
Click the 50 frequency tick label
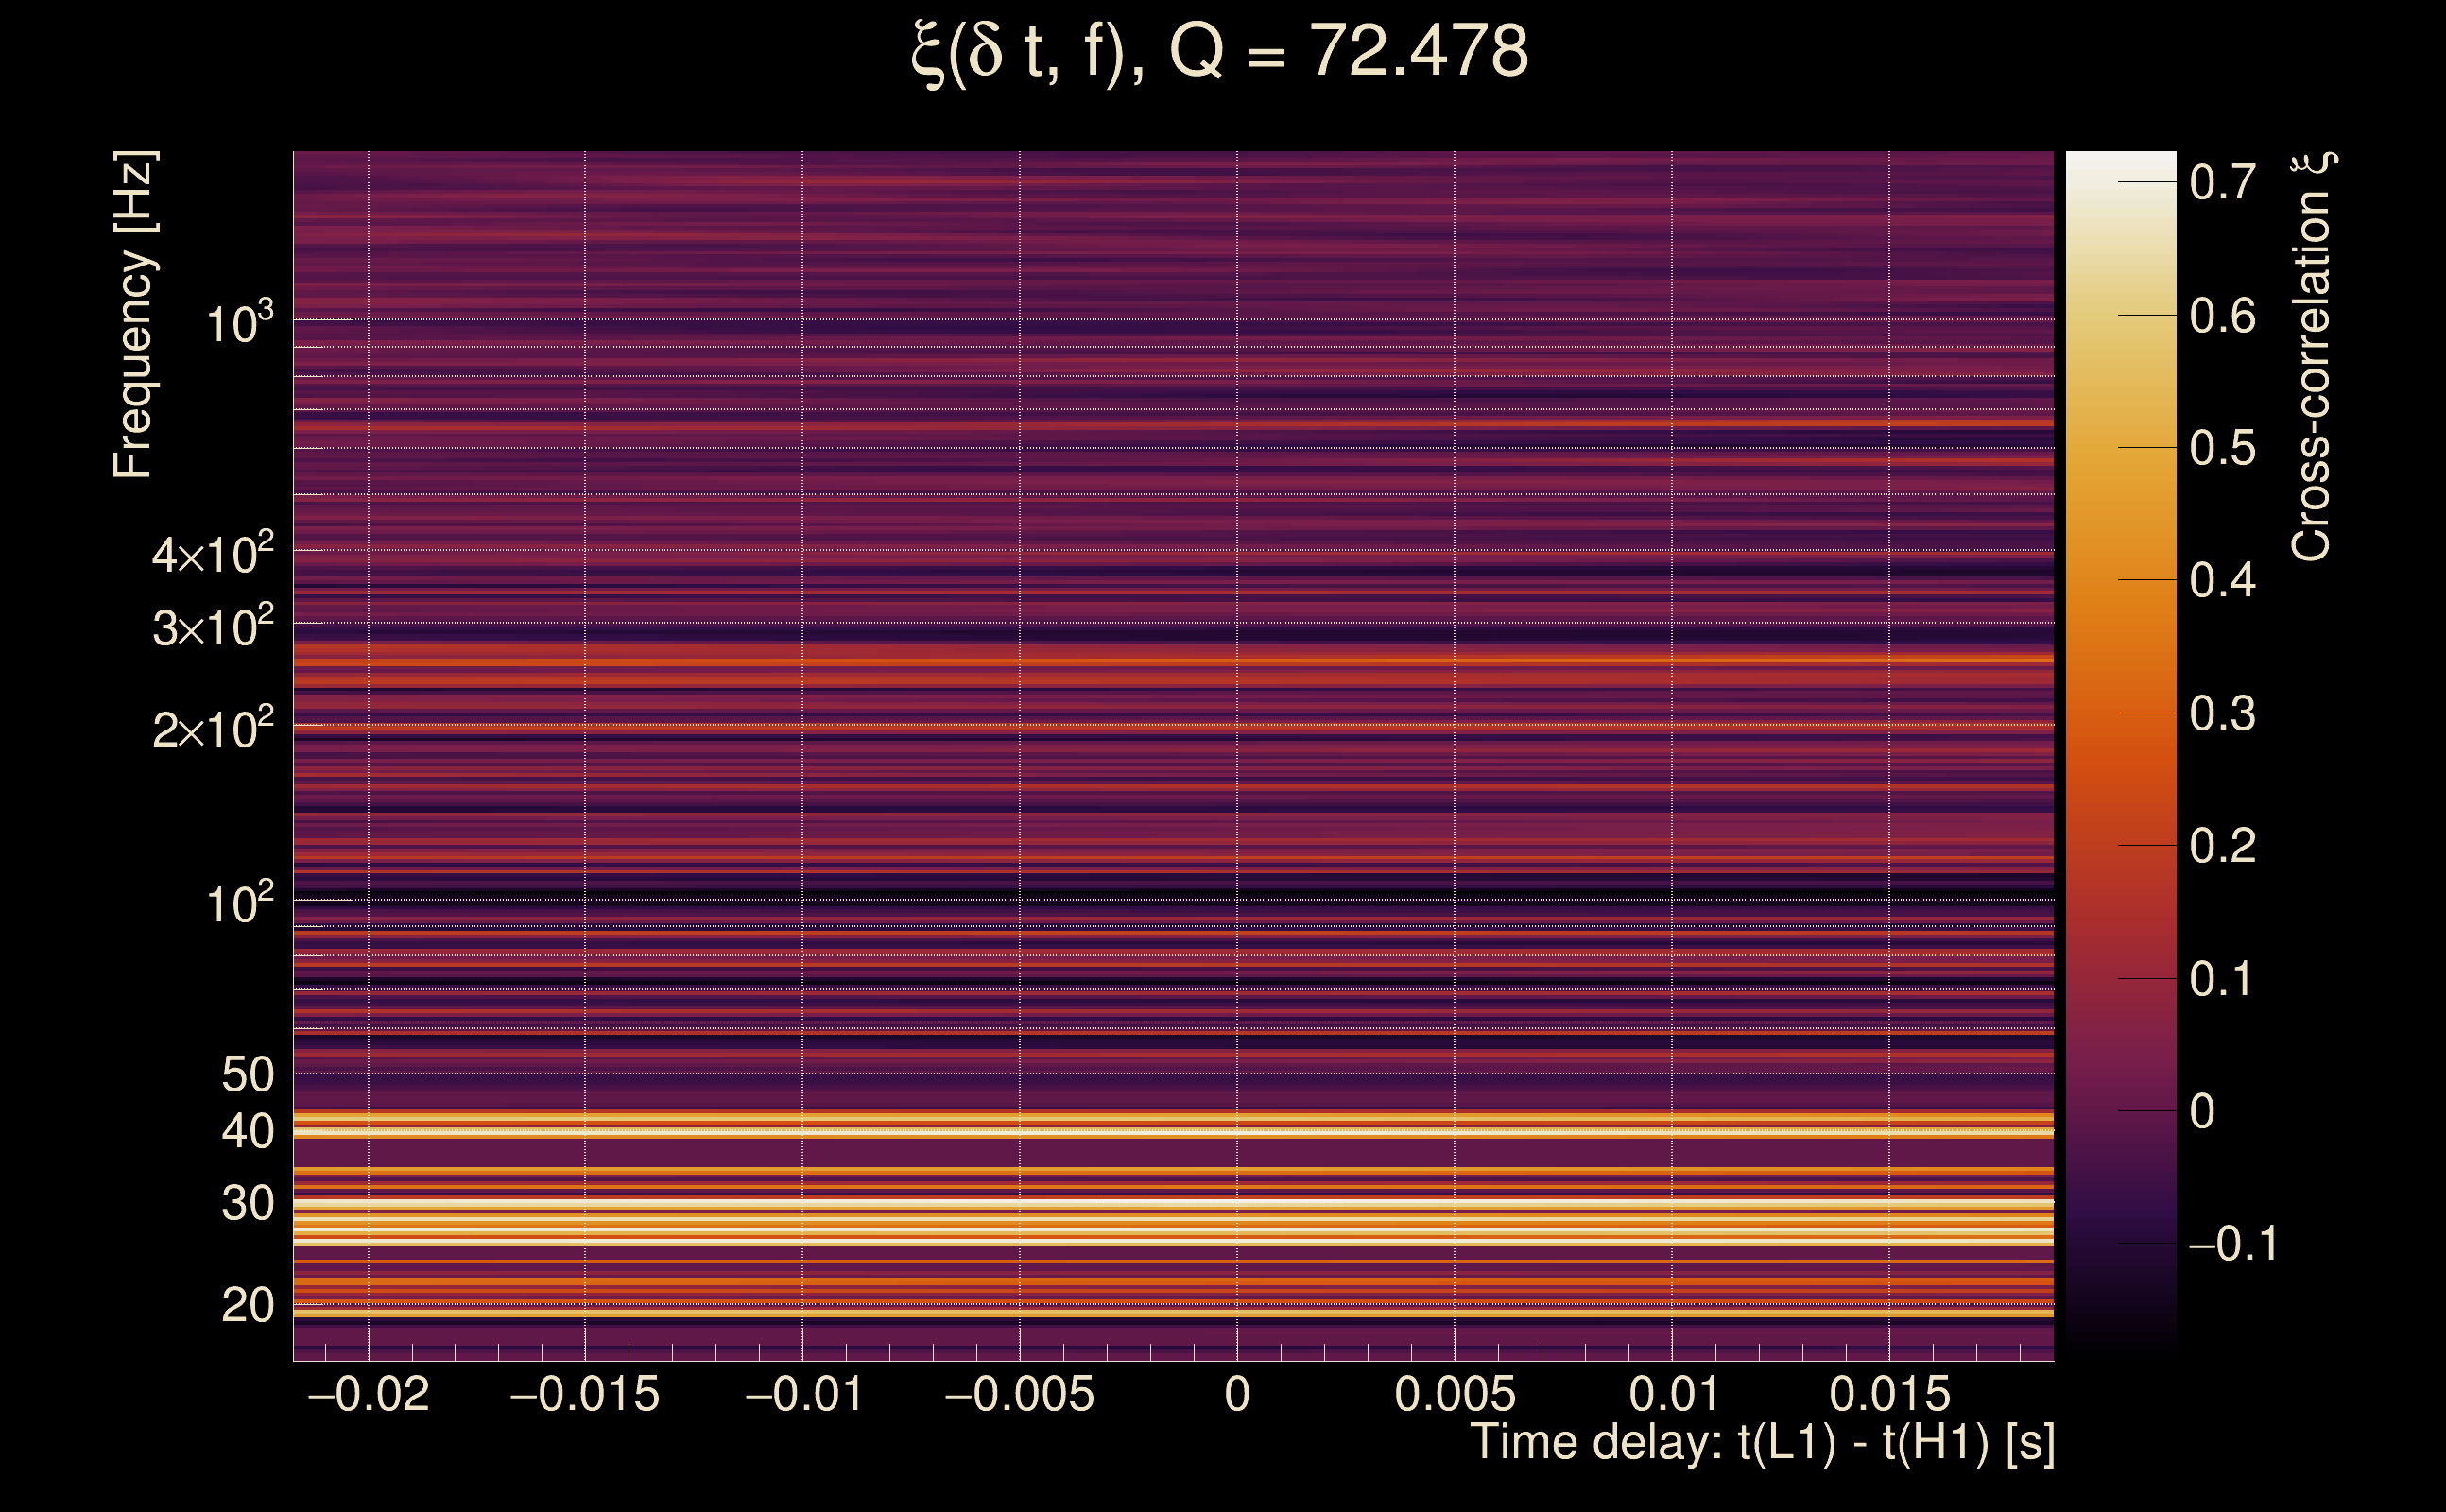pyautogui.click(x=247, y=1075)
